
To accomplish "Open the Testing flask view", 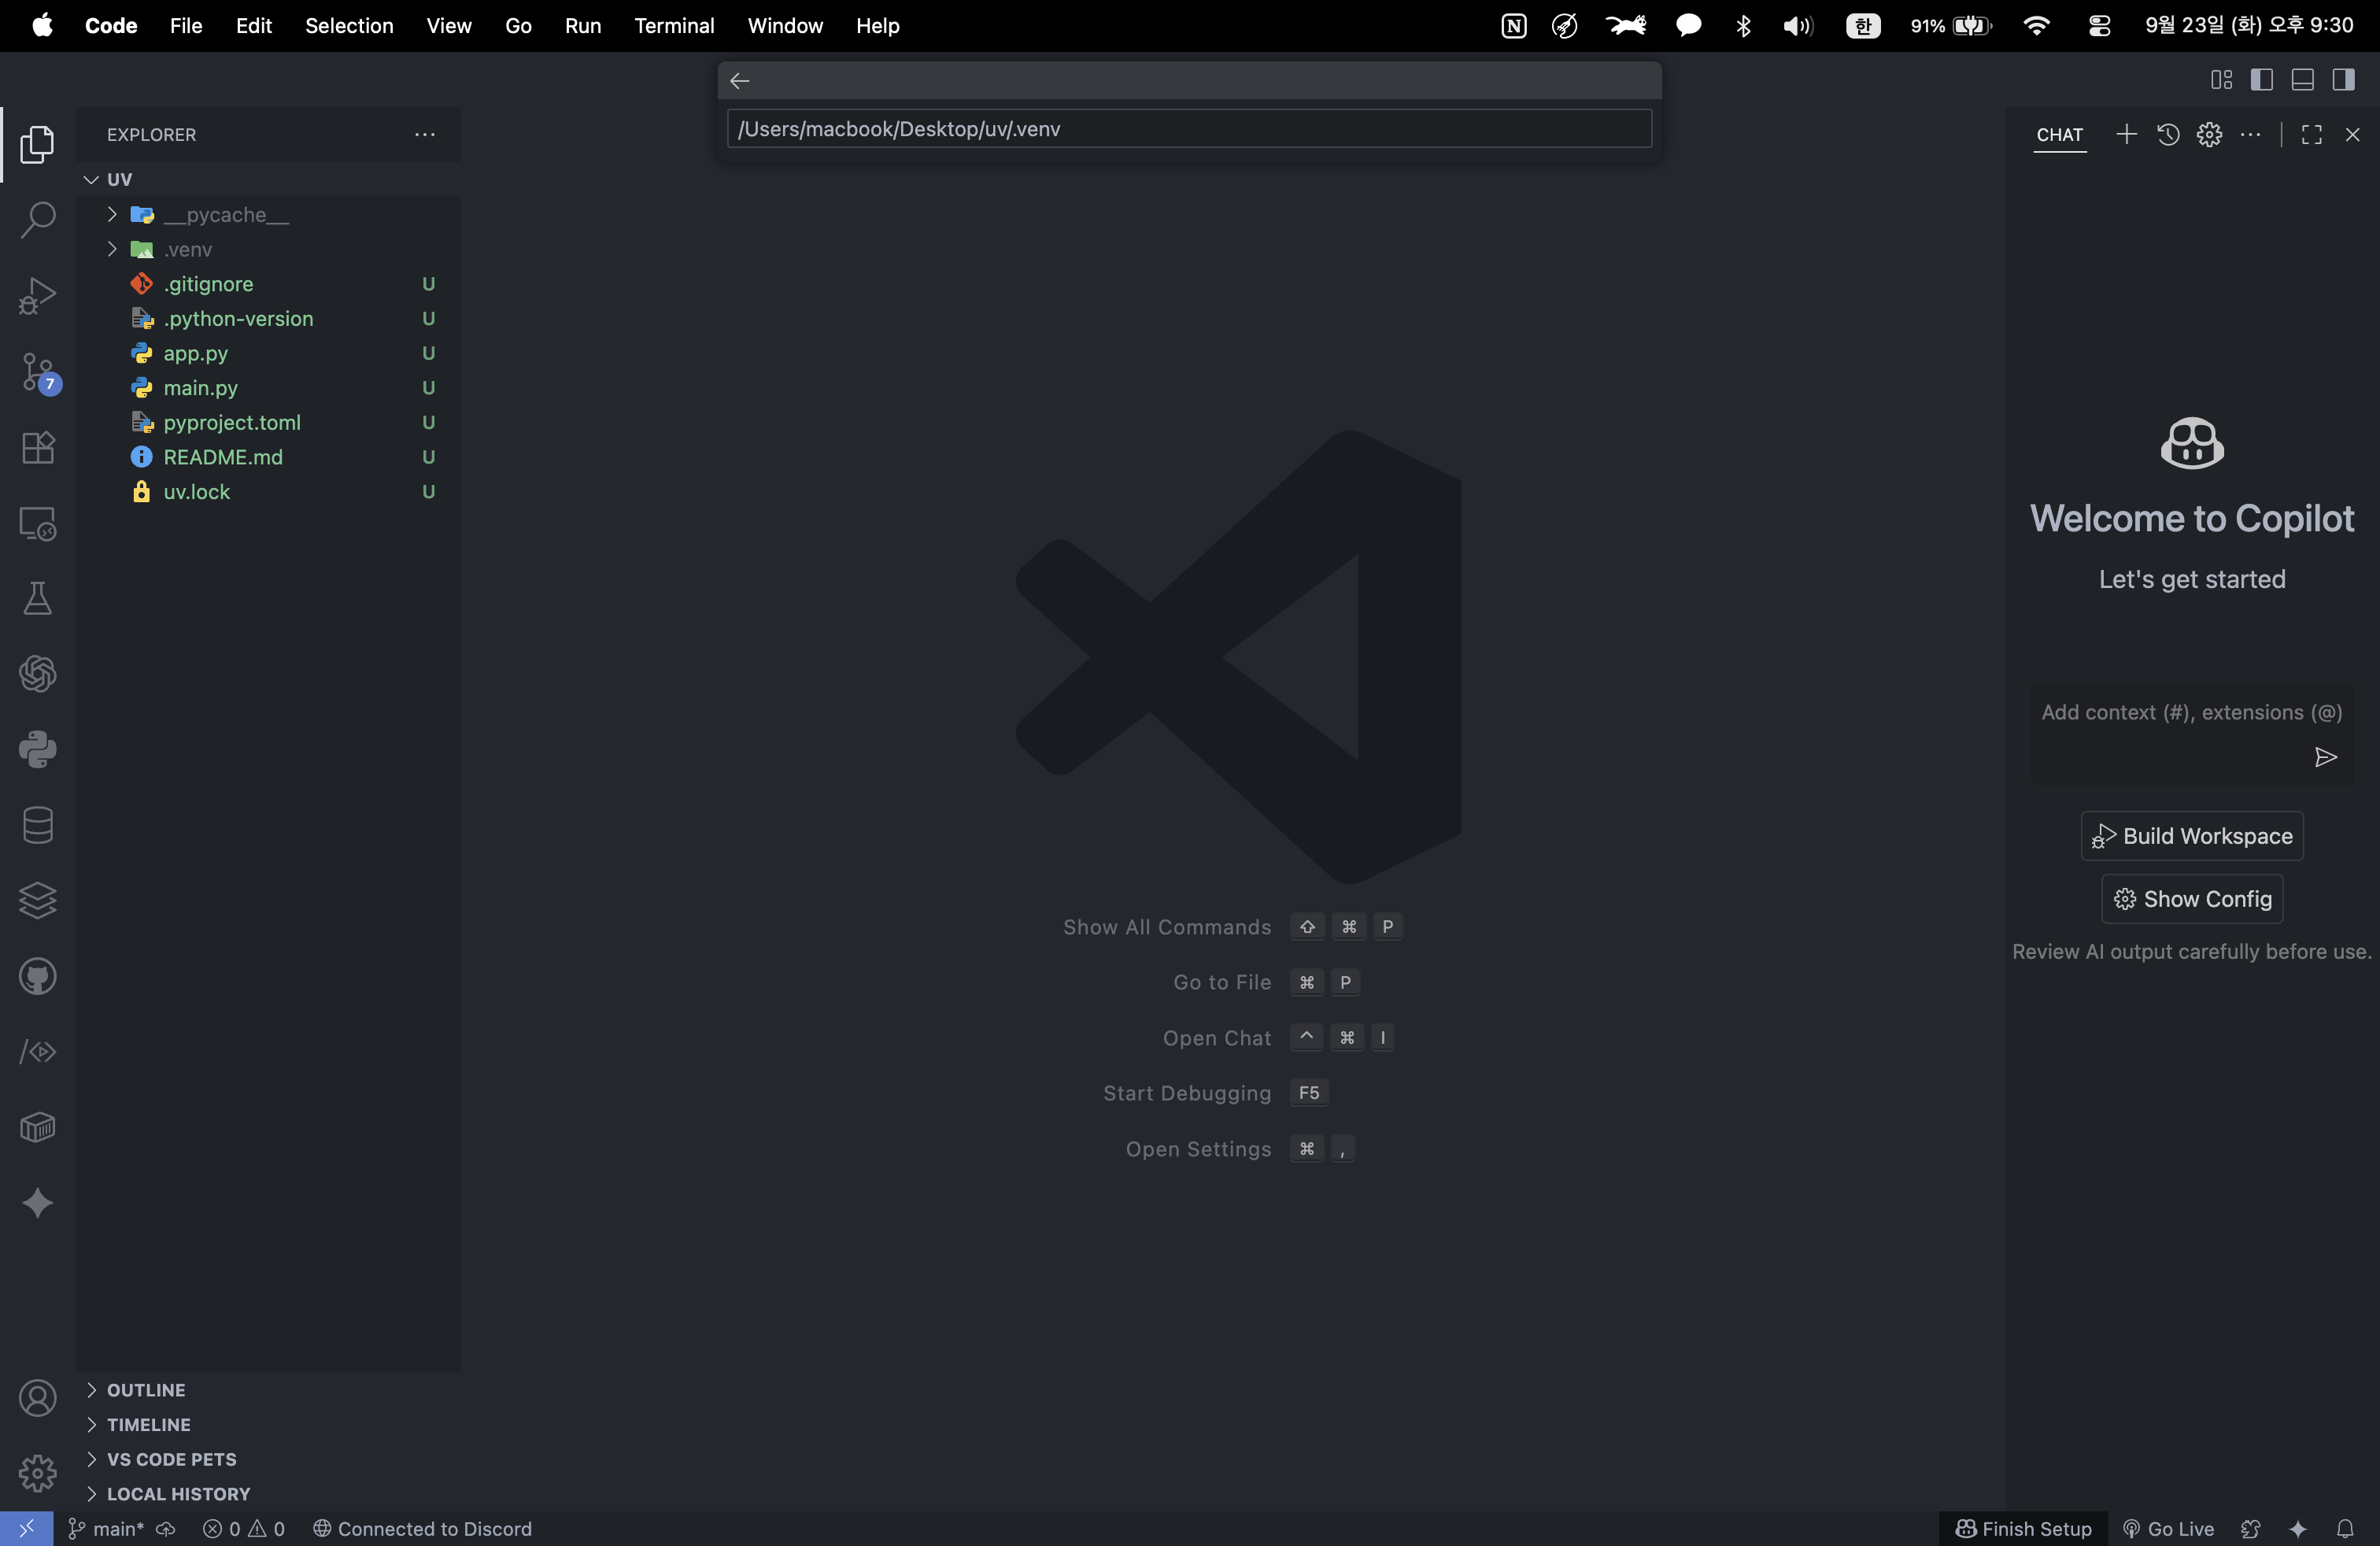I will (x=37, y=598).
